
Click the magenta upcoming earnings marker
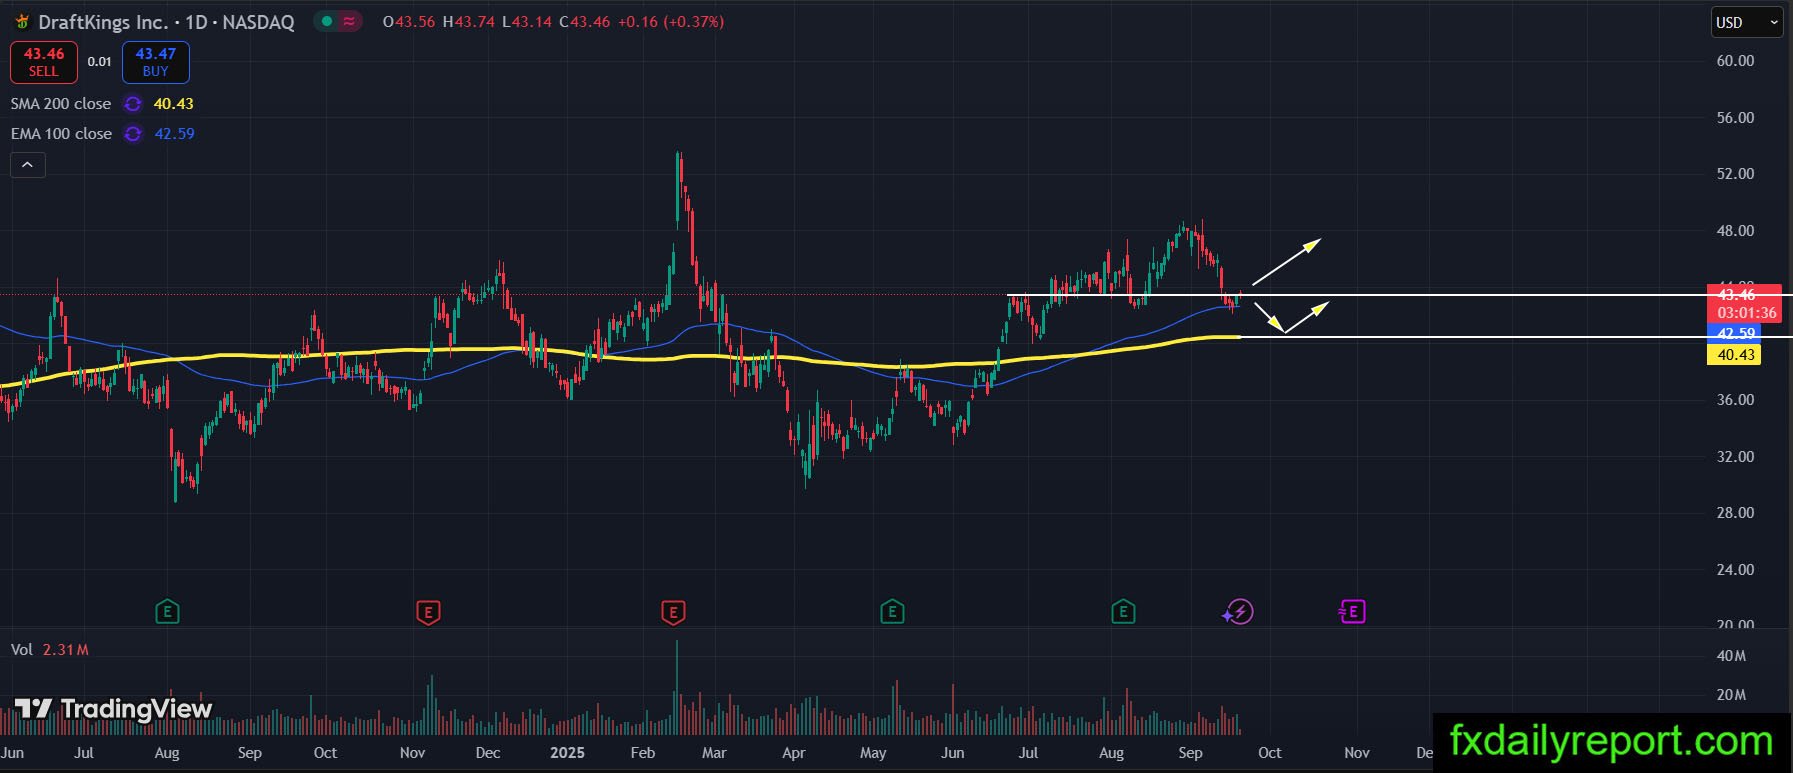click(1352, 611)
